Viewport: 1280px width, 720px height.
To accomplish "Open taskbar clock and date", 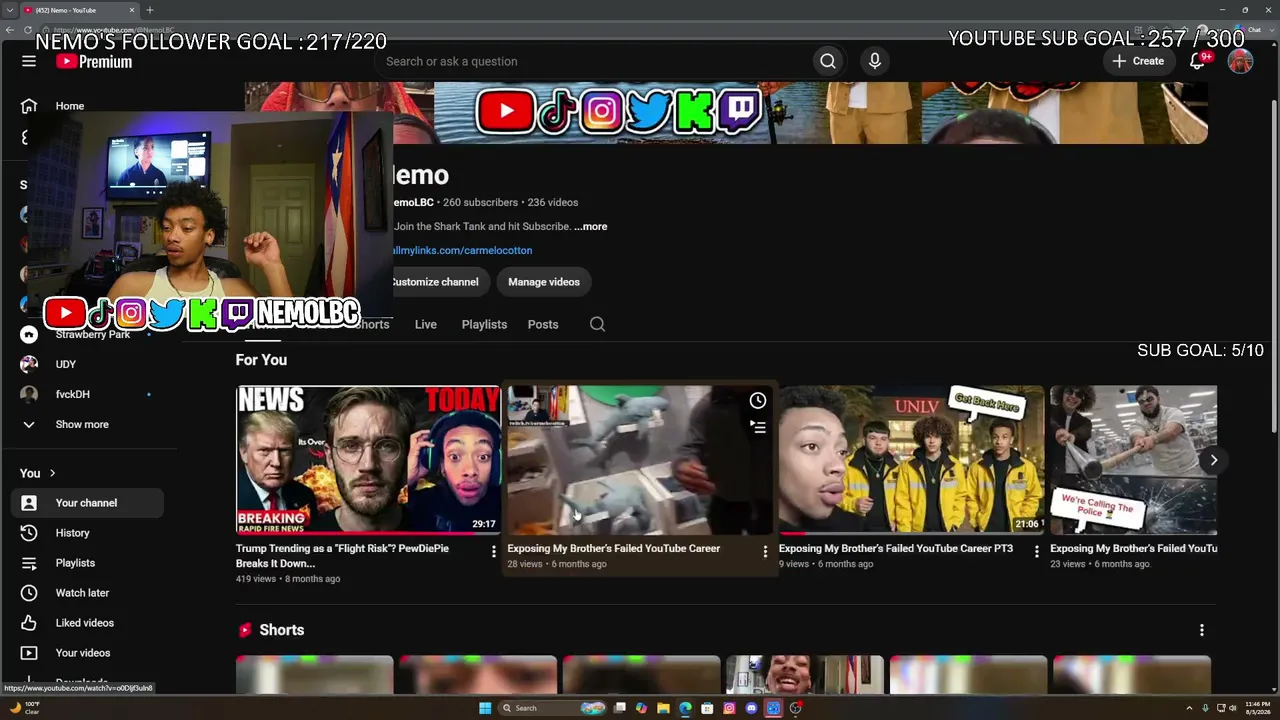I will pos(1258,708).
